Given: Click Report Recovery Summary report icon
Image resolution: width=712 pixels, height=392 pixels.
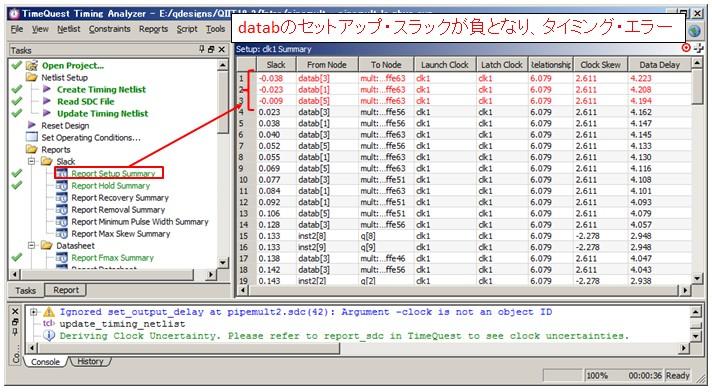Looking at the screenshot, I should [x=62, y=198].
